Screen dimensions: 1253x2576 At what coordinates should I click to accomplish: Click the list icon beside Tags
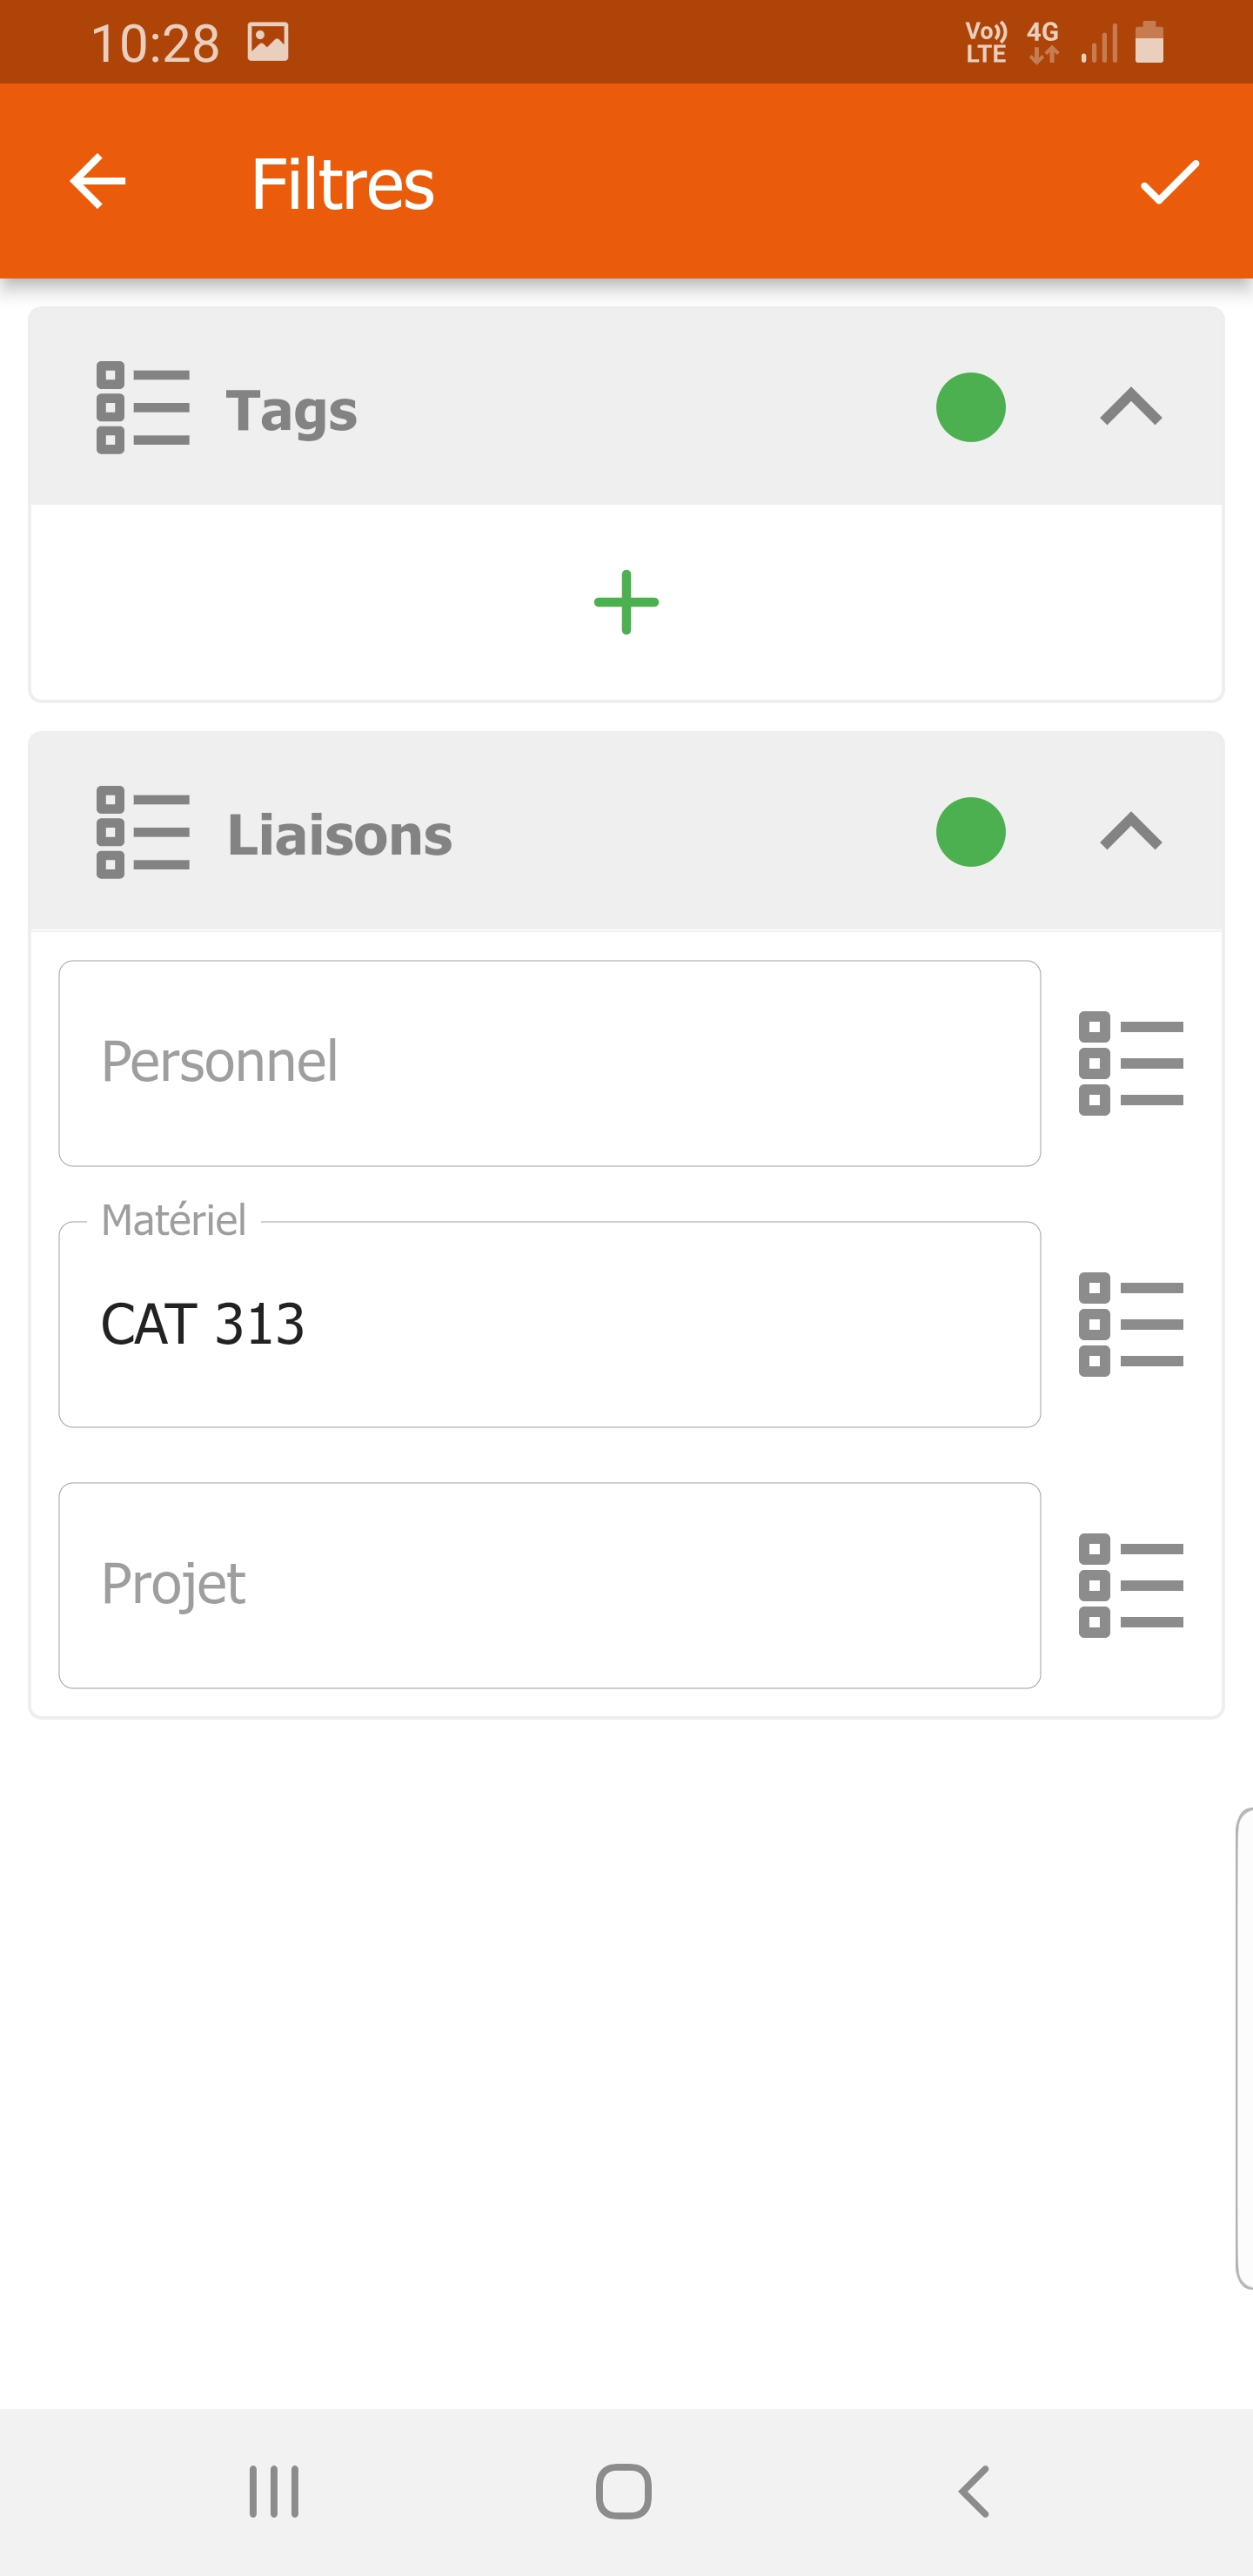coord(143,408)
